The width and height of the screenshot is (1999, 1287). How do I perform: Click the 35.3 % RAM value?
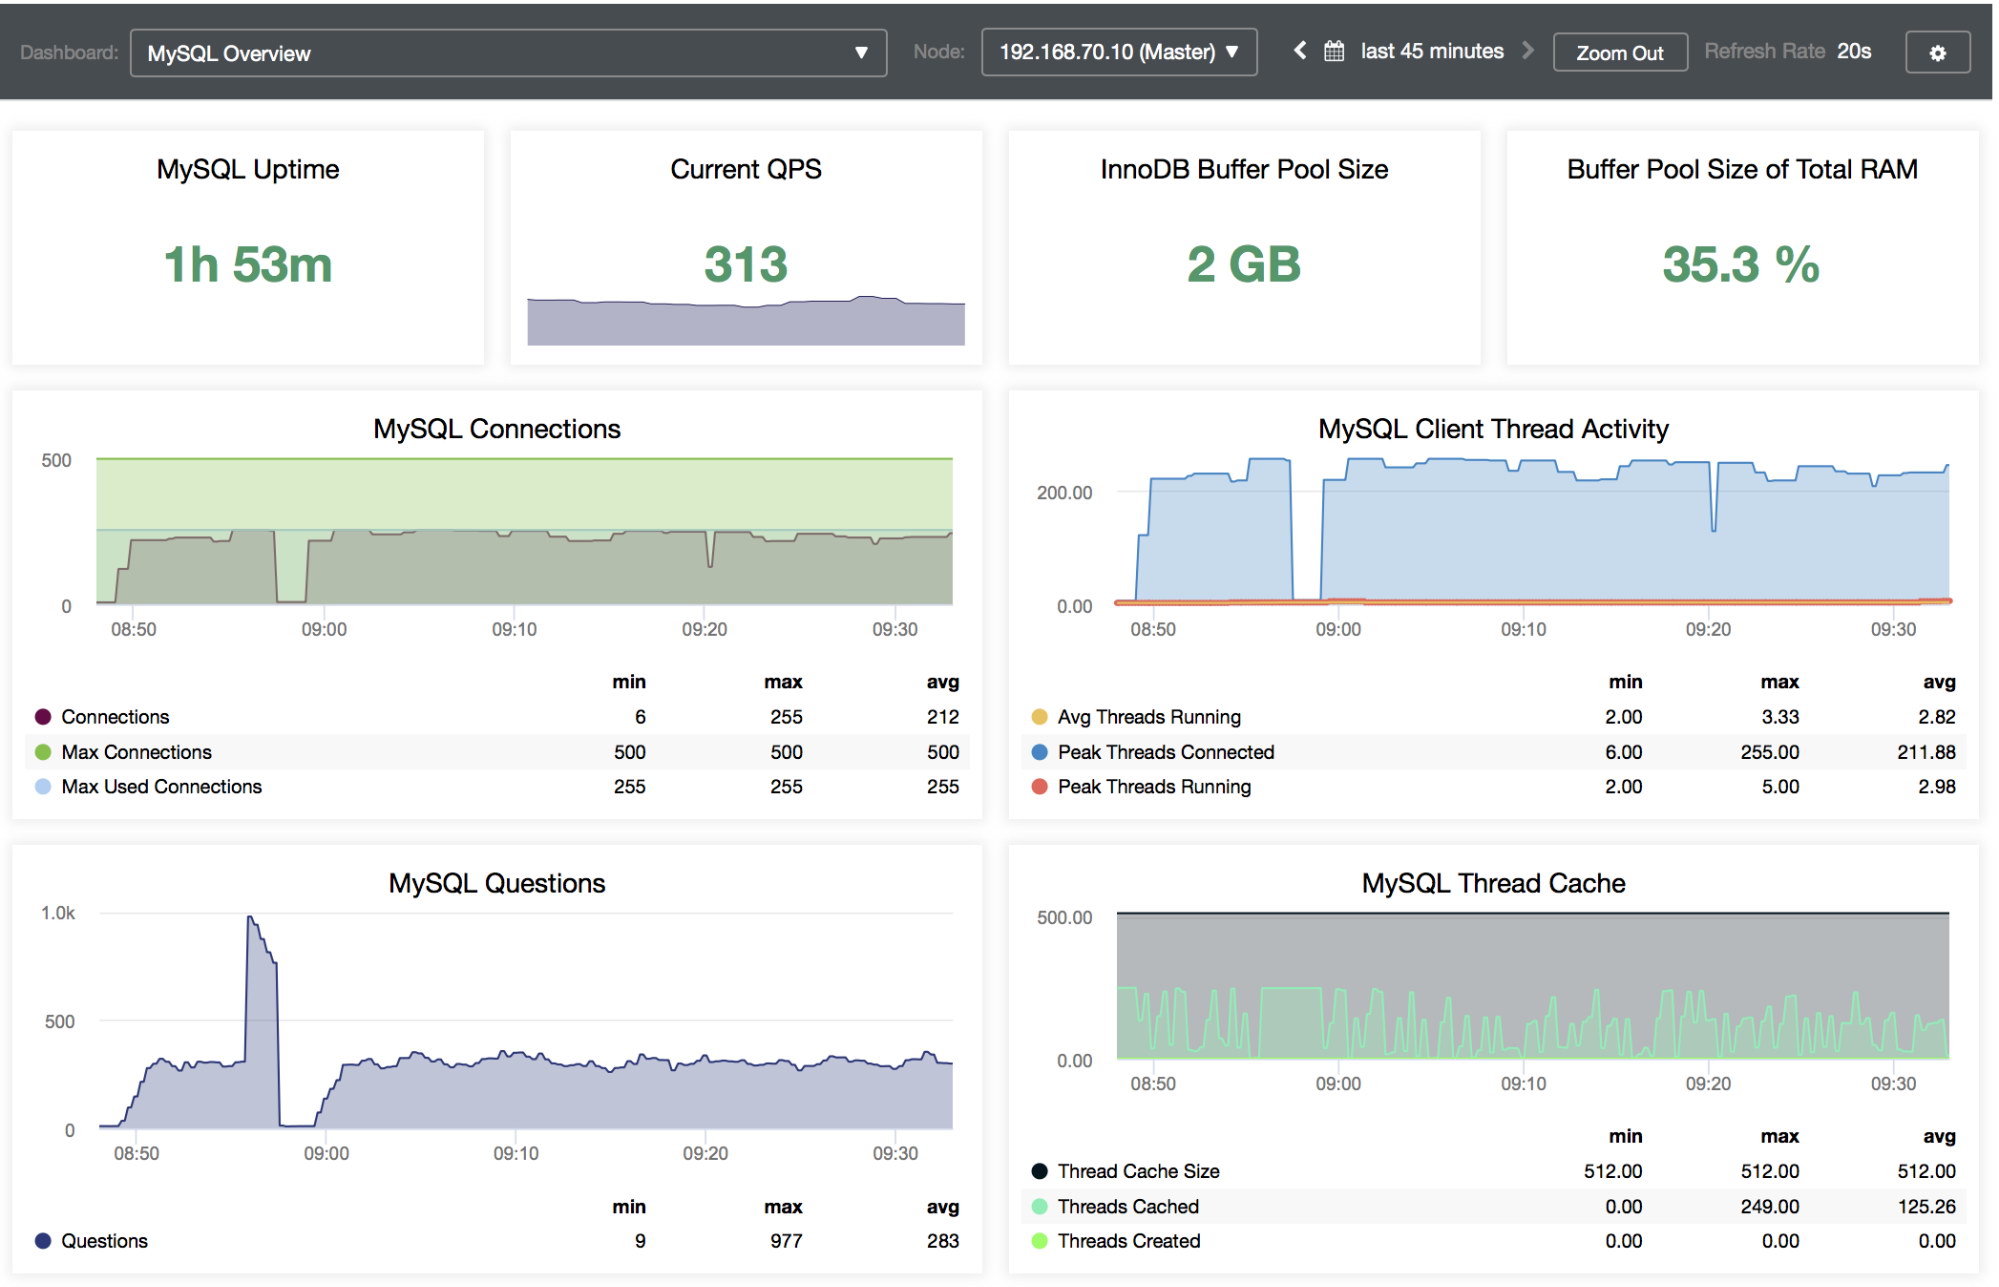pos(1741,265)
